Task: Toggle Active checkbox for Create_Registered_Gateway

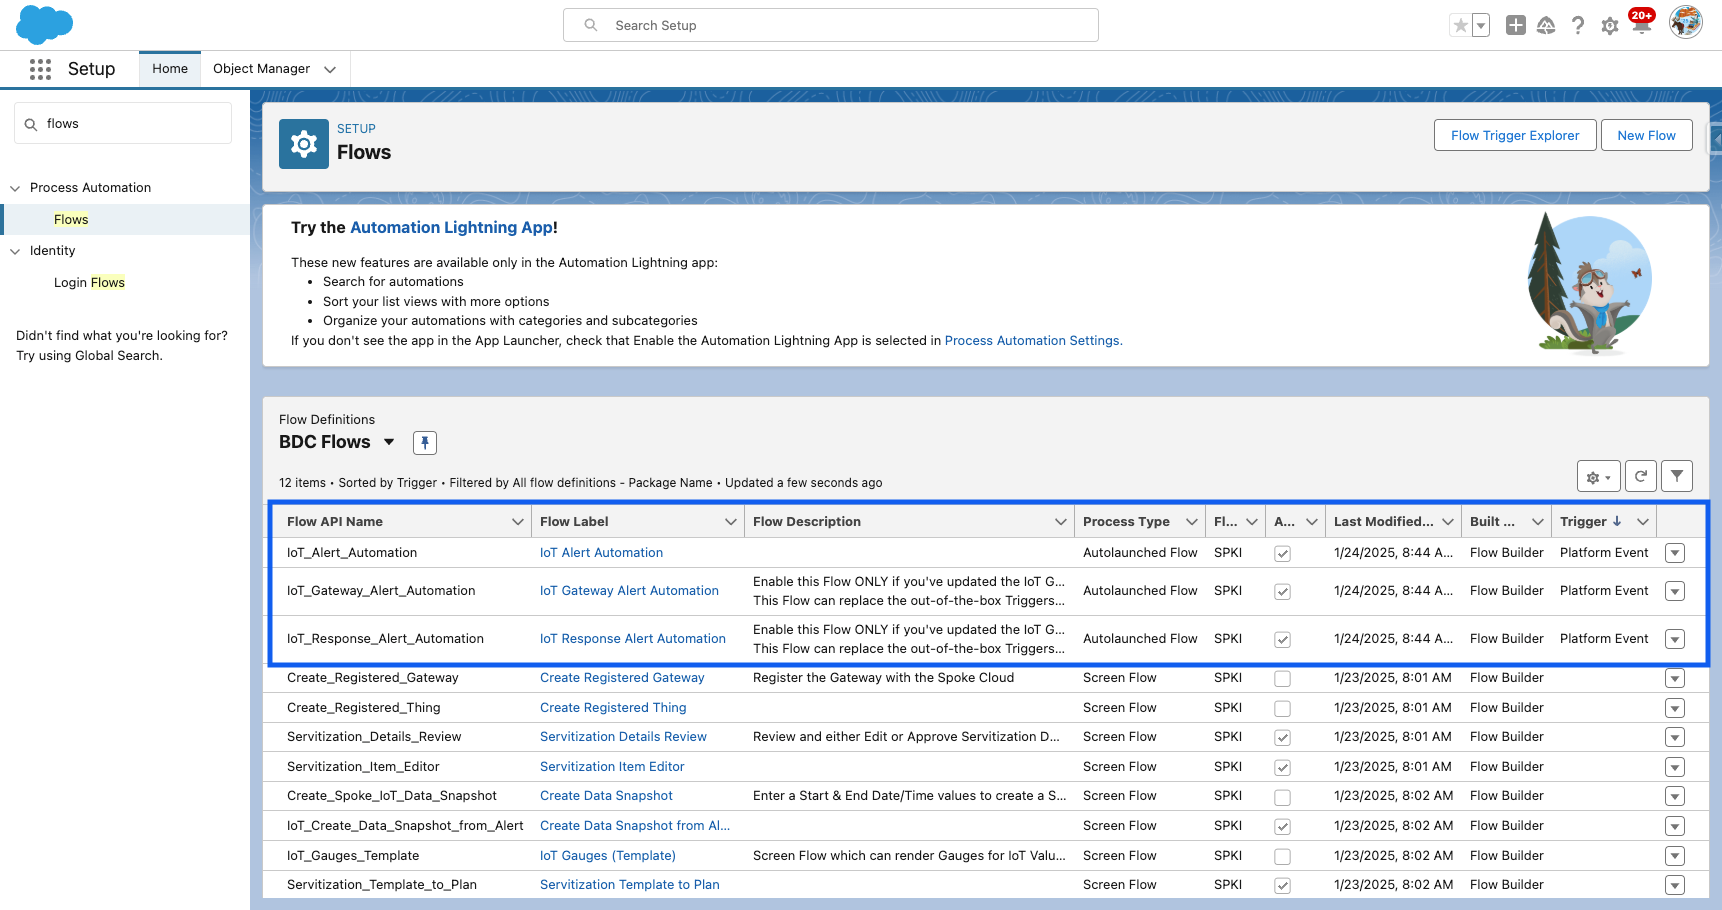Action: tap(1282, 678)
